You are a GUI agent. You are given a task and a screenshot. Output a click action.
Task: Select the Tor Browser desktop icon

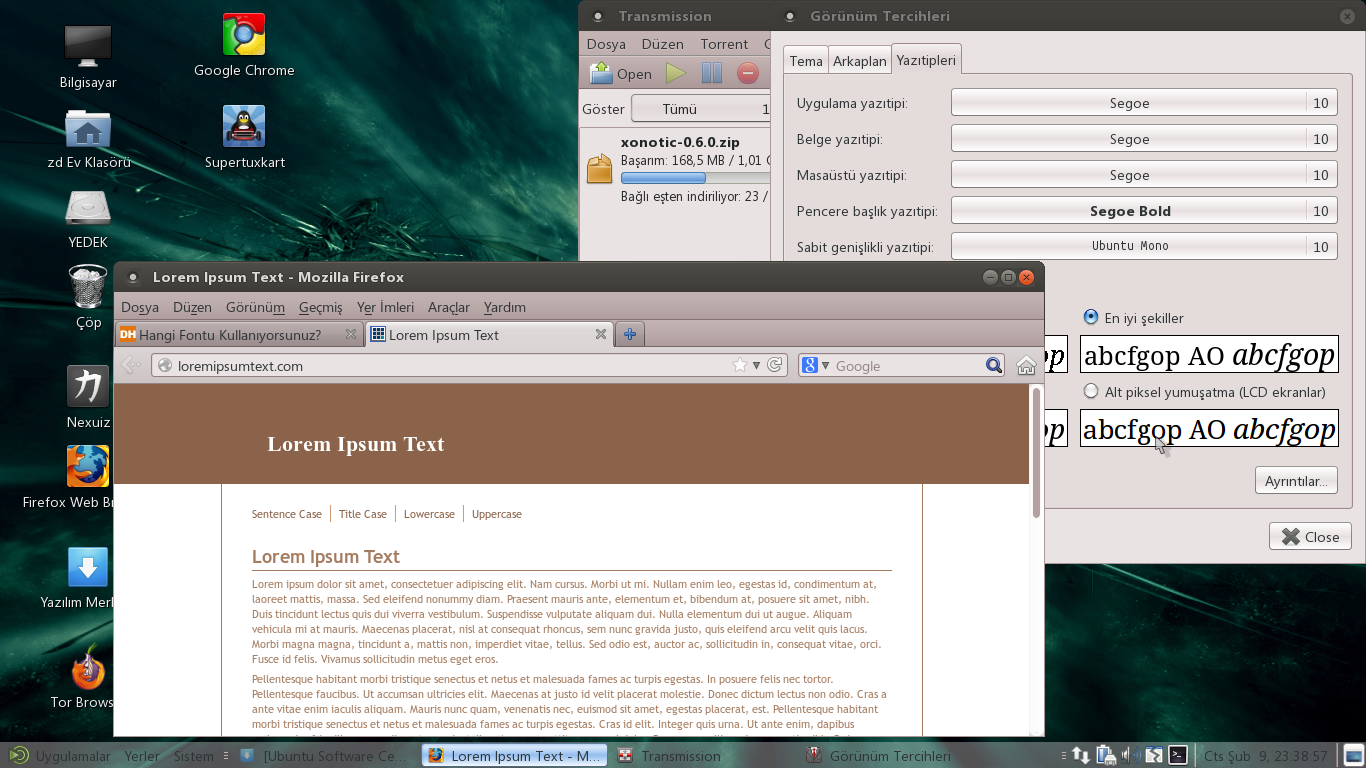tap(88, 668)
